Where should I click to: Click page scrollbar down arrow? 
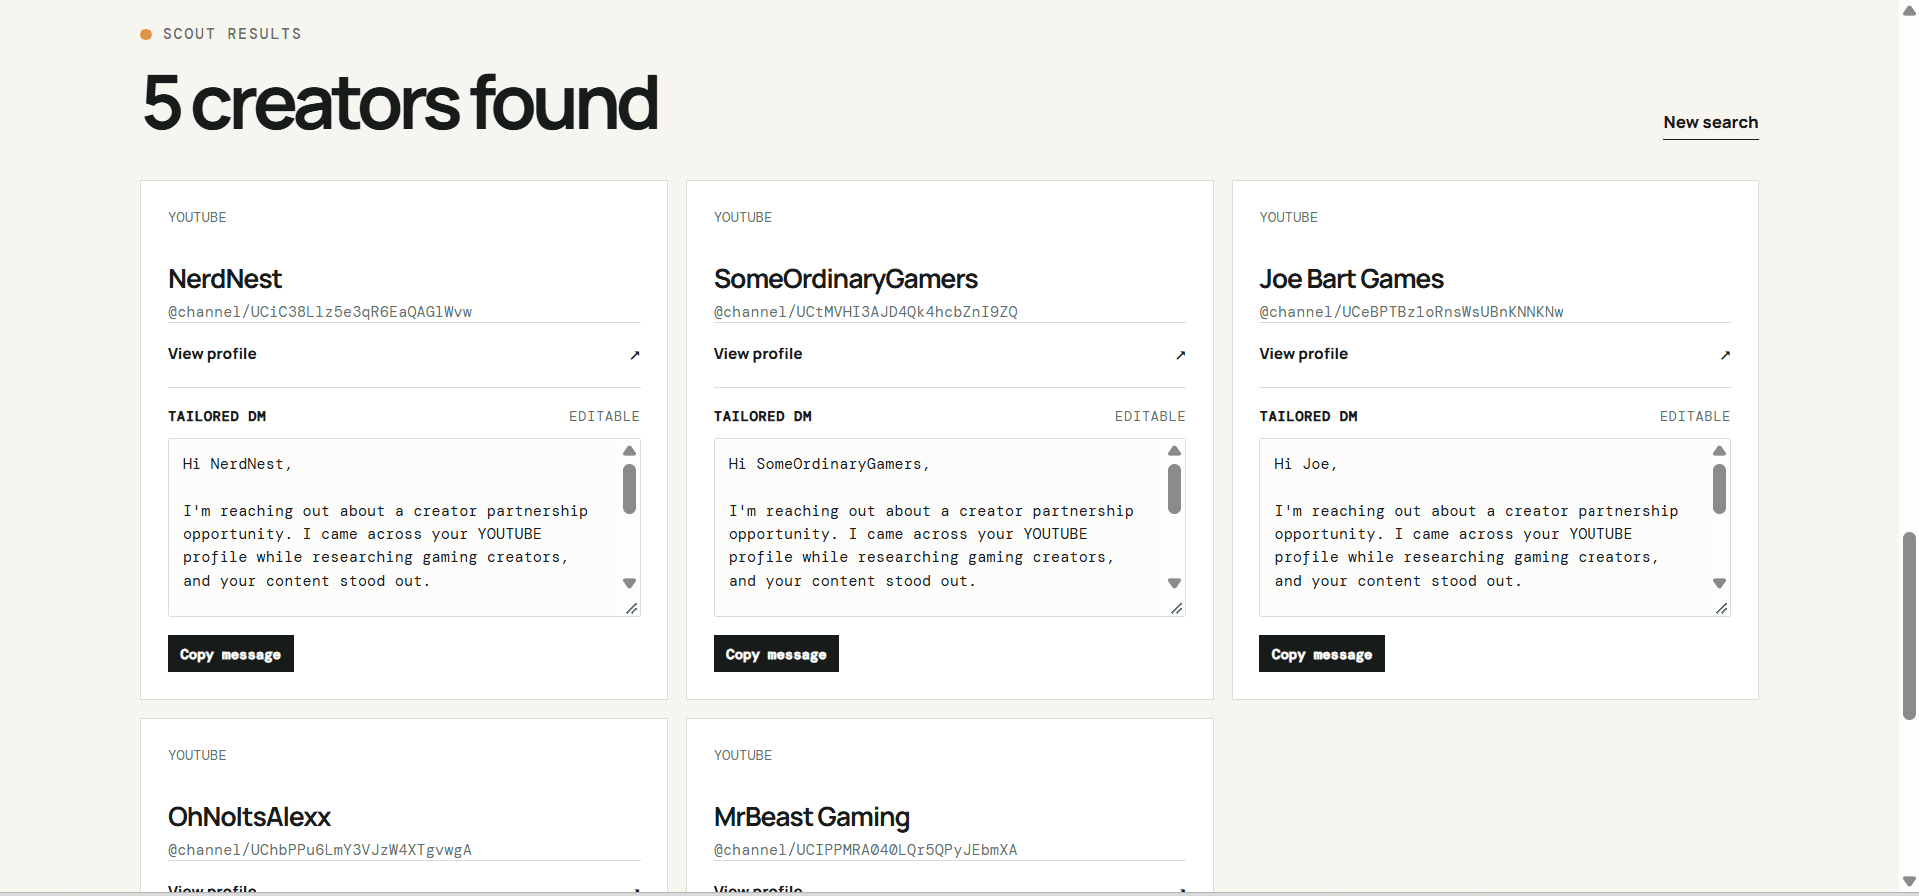1909,882
